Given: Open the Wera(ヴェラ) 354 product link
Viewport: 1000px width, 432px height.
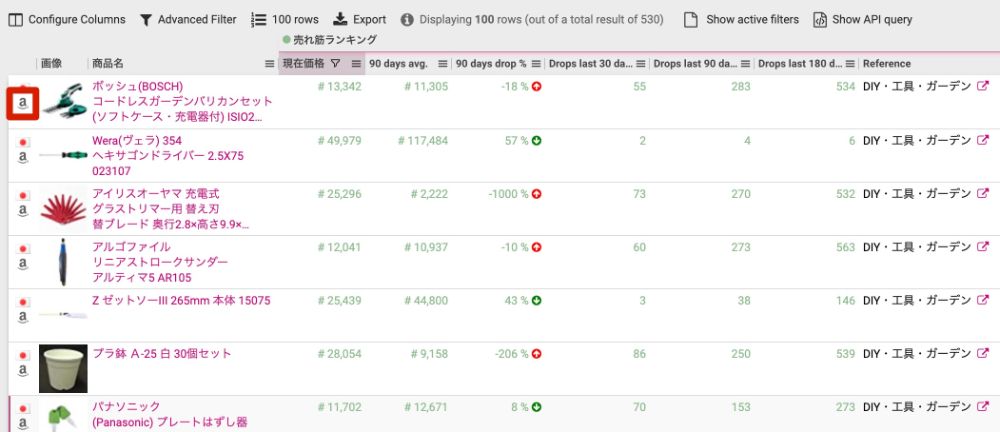Looking at the screenshot, I should coord(168,156).
